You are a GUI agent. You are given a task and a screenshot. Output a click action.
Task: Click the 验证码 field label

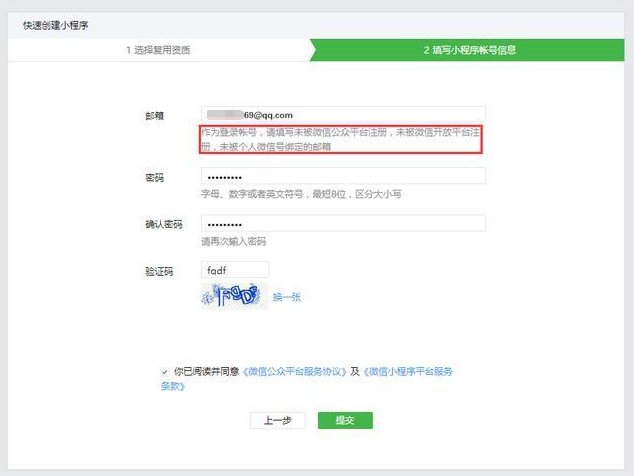159,271
